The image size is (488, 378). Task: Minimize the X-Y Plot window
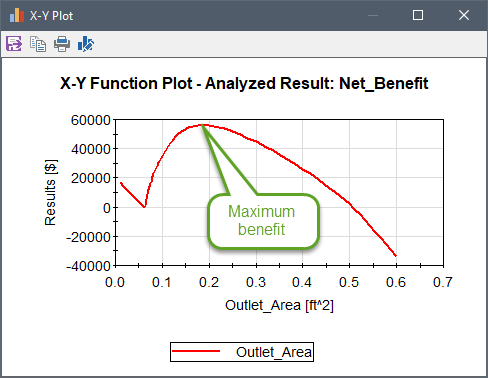373,15
